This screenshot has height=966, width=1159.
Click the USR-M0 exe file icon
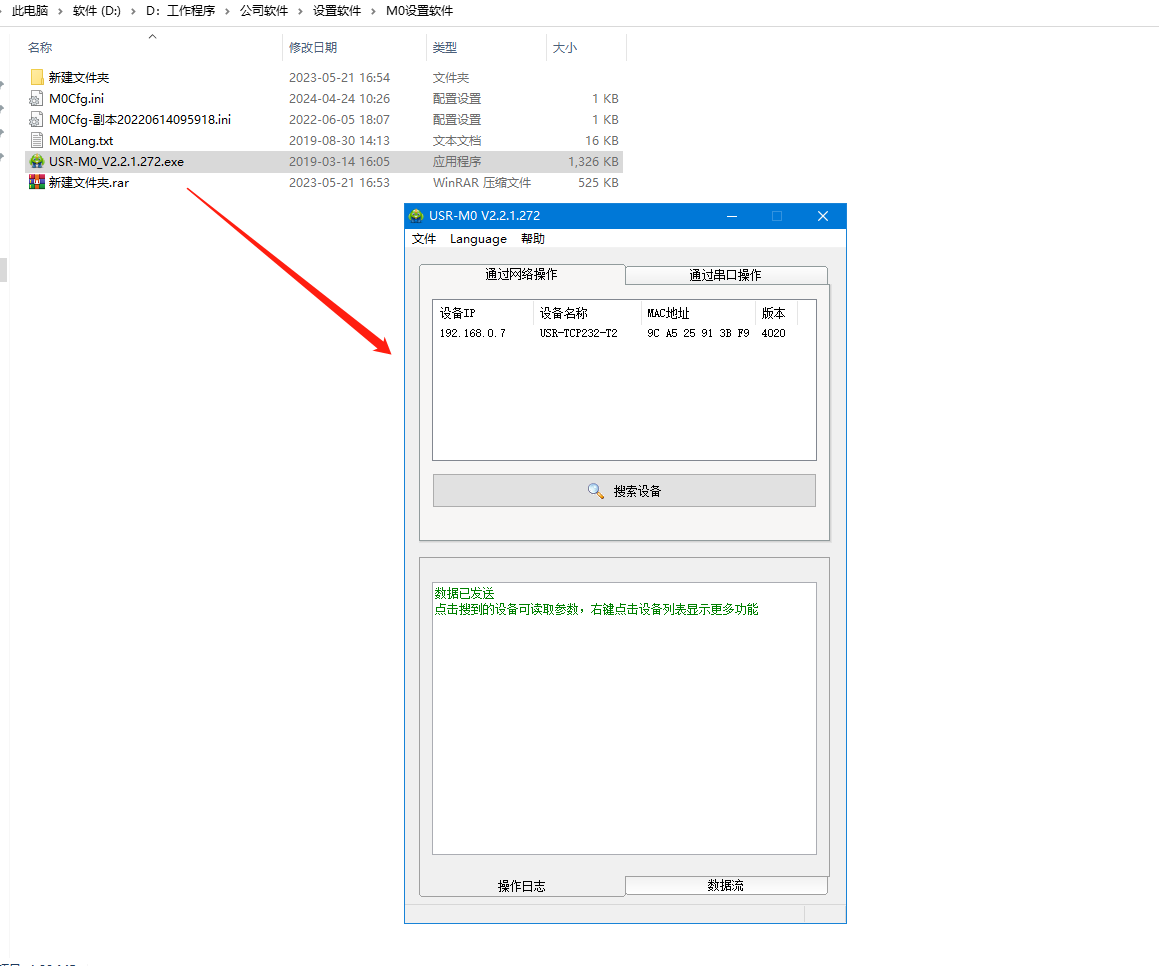[37, 161]
